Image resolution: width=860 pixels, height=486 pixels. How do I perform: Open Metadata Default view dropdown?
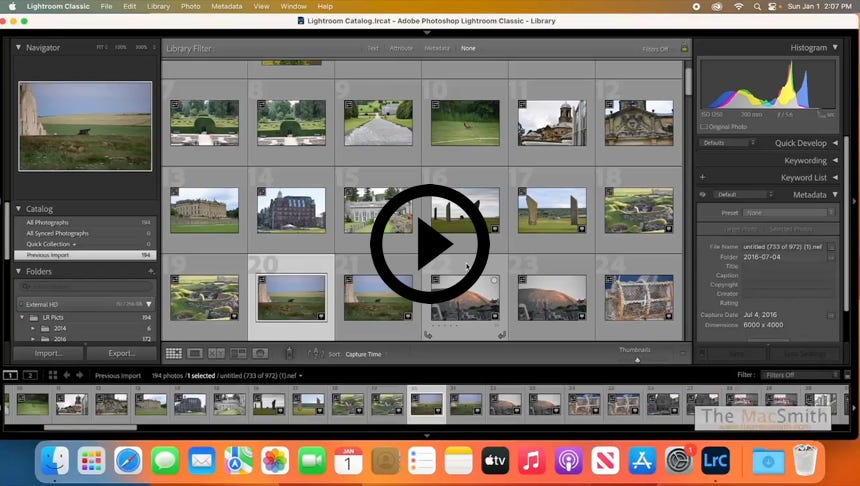pos(743,195)
